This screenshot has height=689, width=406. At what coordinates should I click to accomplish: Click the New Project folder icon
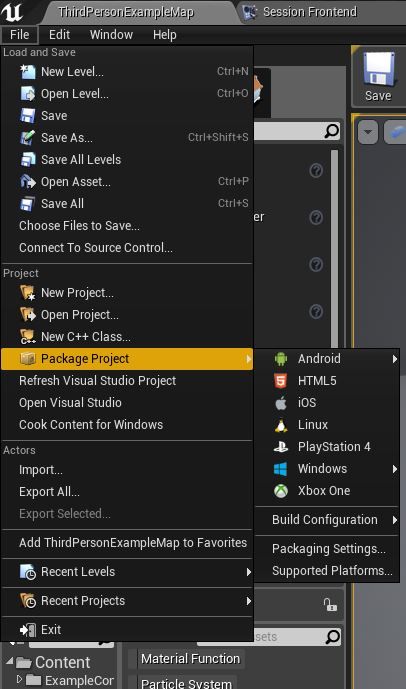[x=28, y=293]
